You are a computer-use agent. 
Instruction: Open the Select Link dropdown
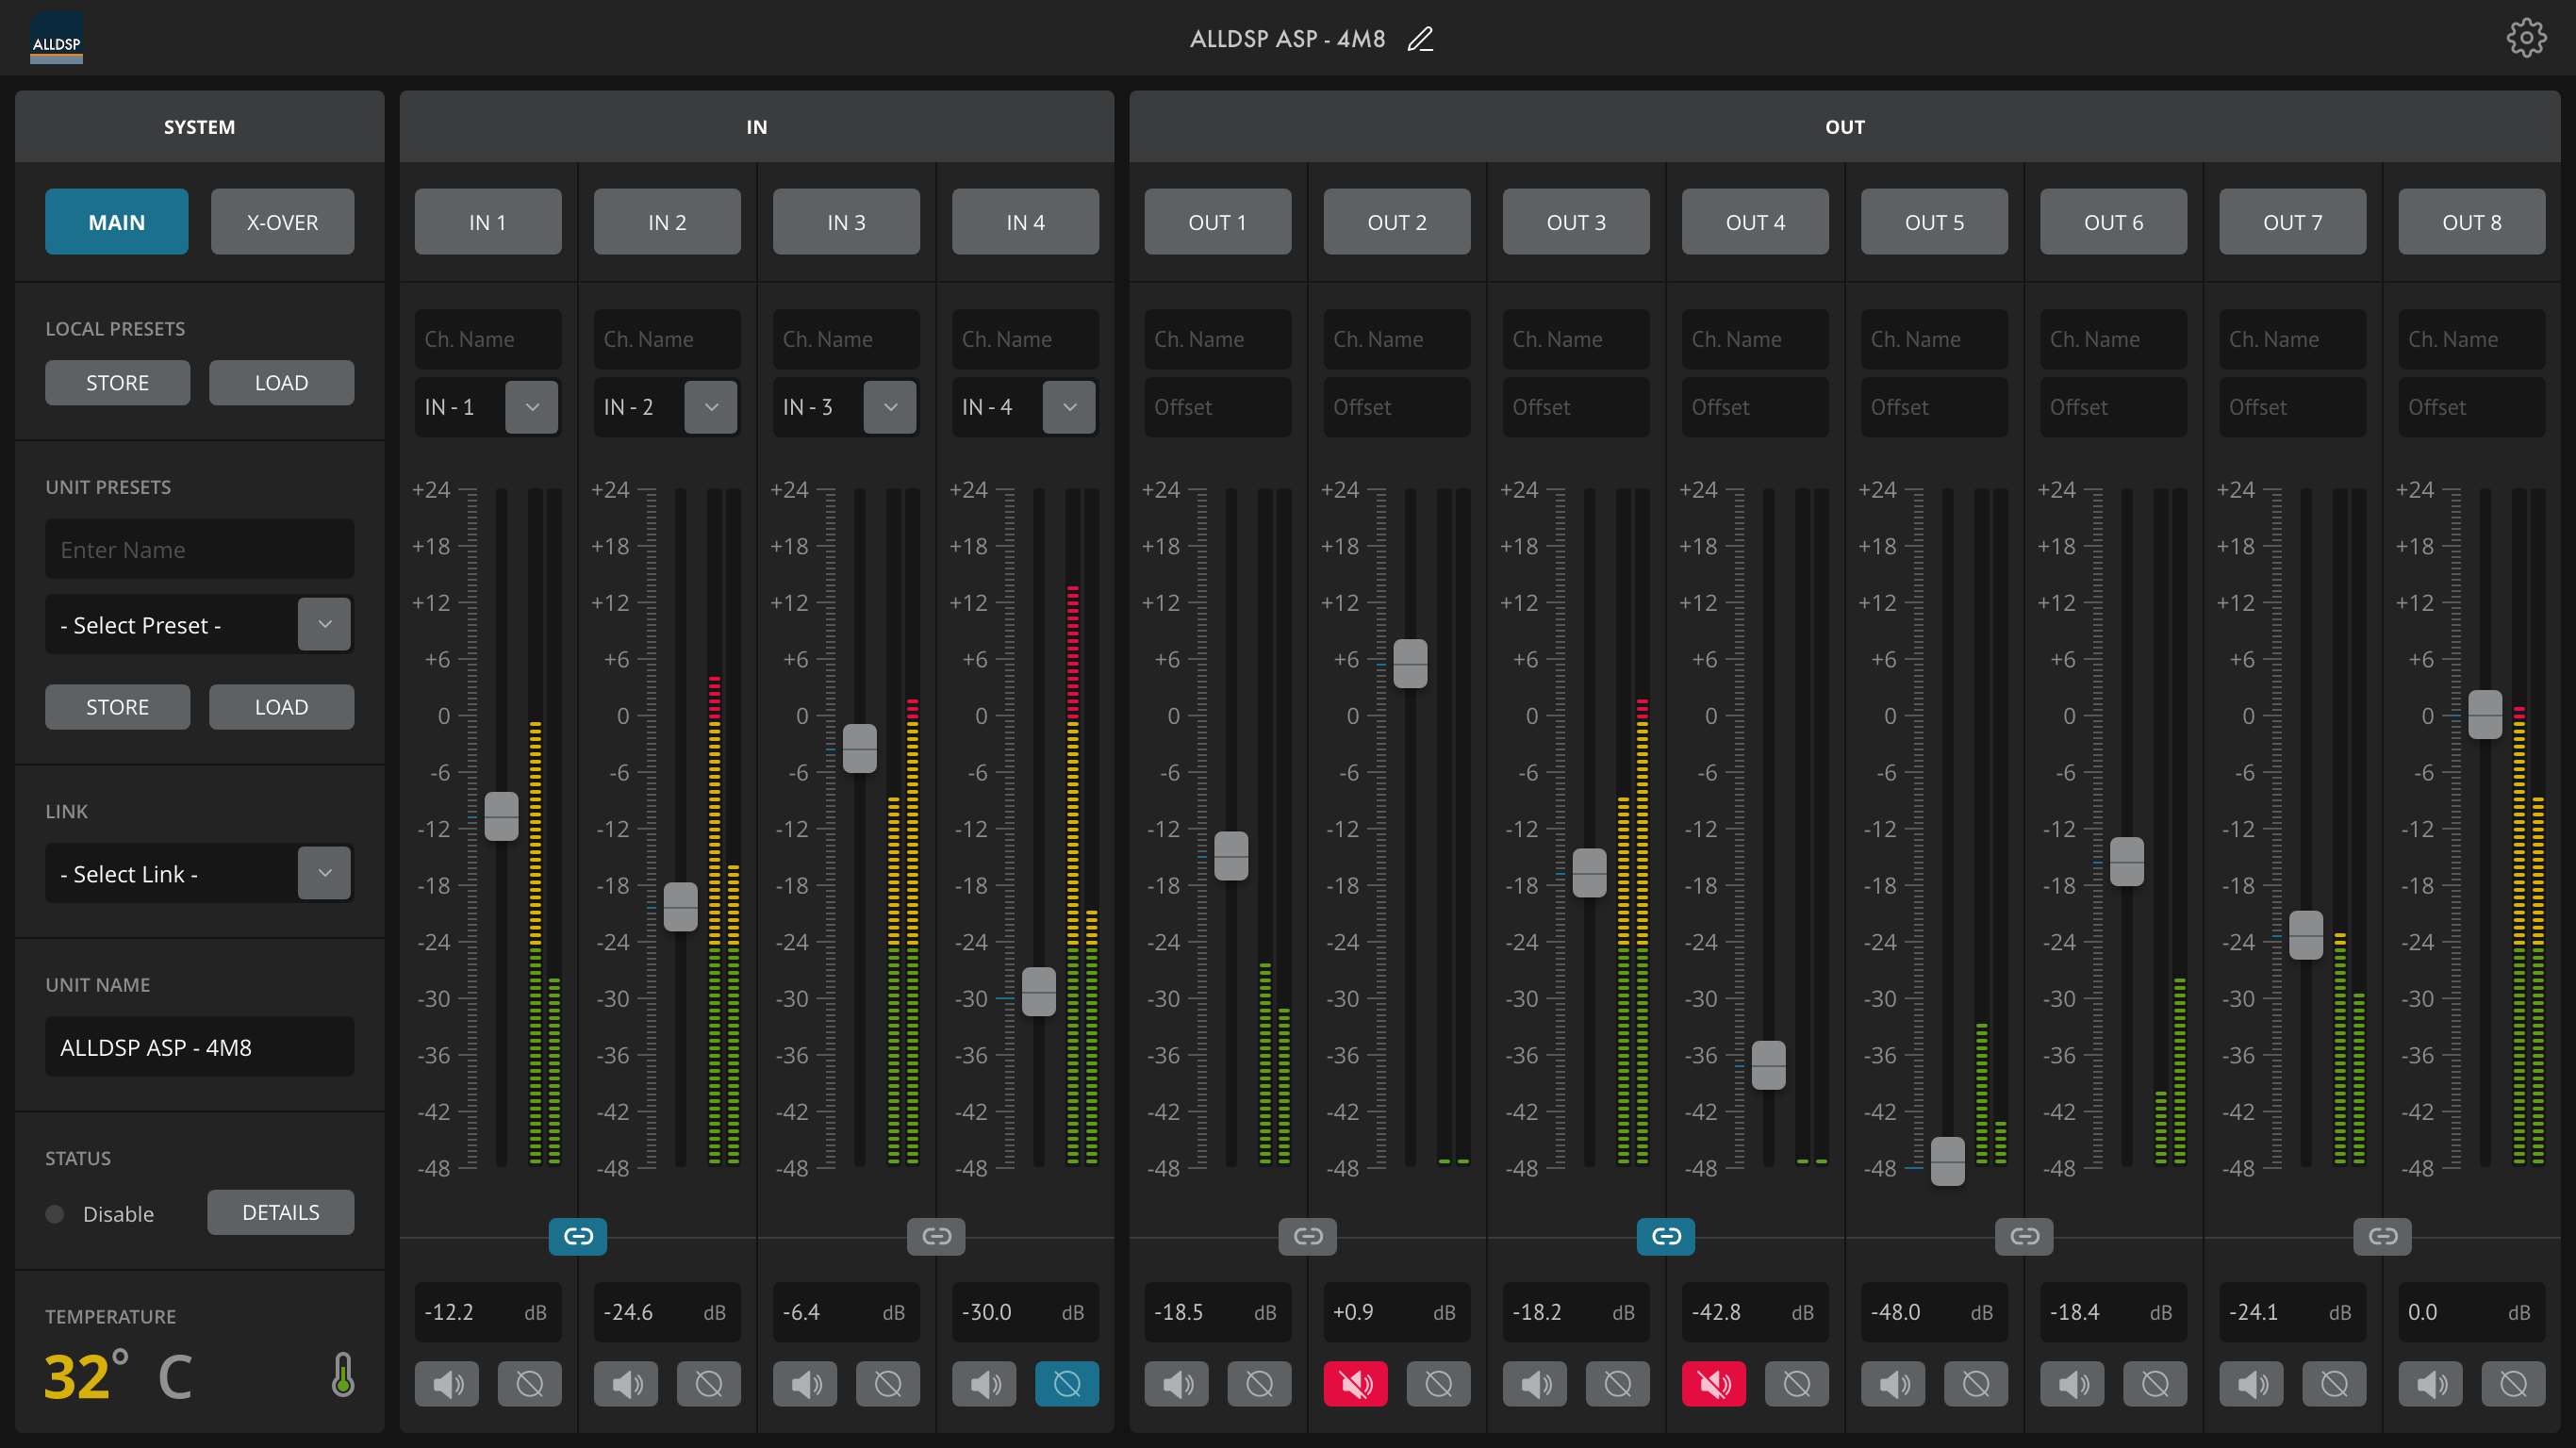point(324,873)
